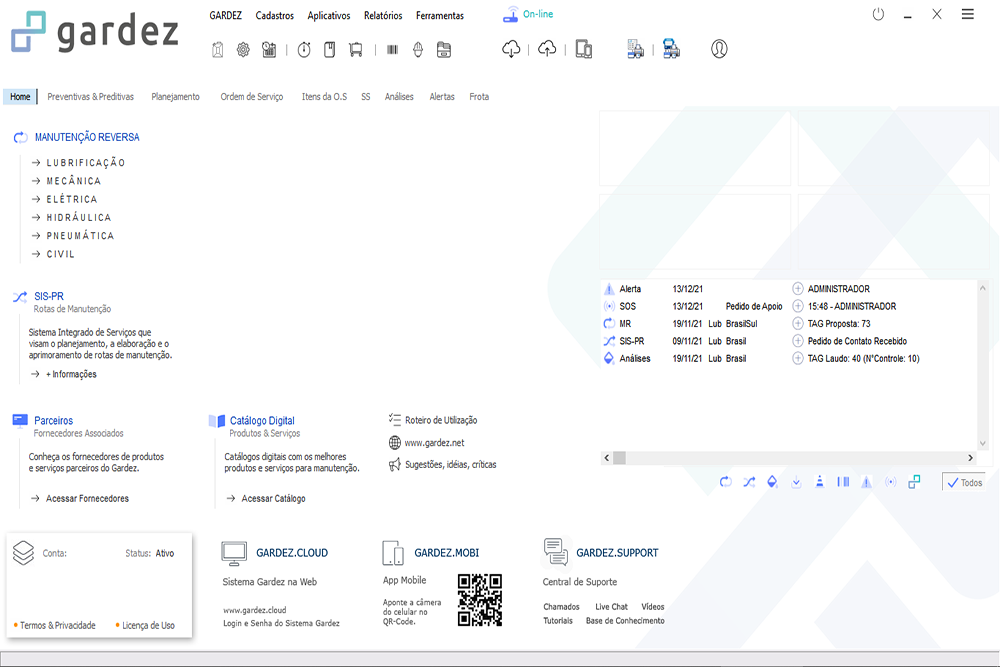Filter feed by alert triangle icon
Image resolution: width=1000 pixels, height=667 pixels.
point(866,482)
